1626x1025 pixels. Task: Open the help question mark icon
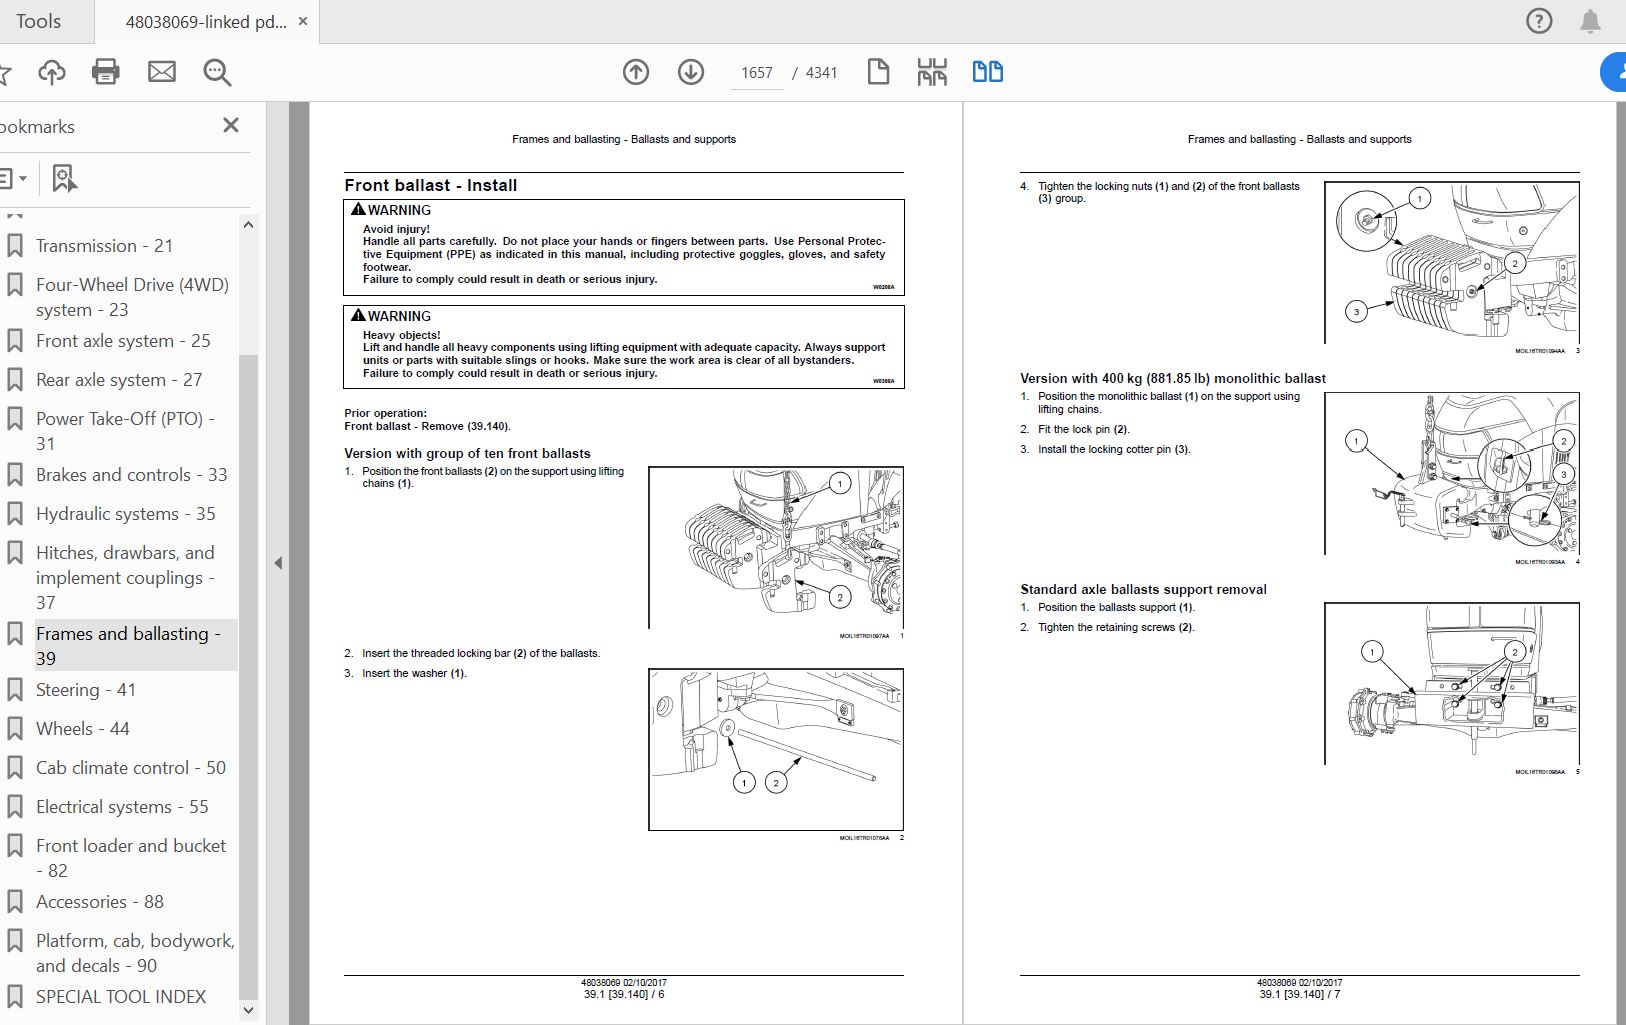[1539, 21]
